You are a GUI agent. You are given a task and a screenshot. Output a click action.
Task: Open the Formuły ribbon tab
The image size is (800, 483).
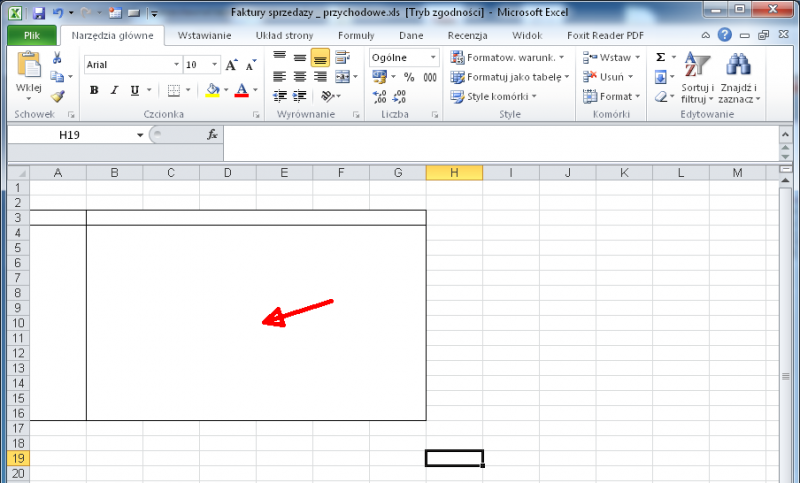pyautogui.click(x=356, y=35)
